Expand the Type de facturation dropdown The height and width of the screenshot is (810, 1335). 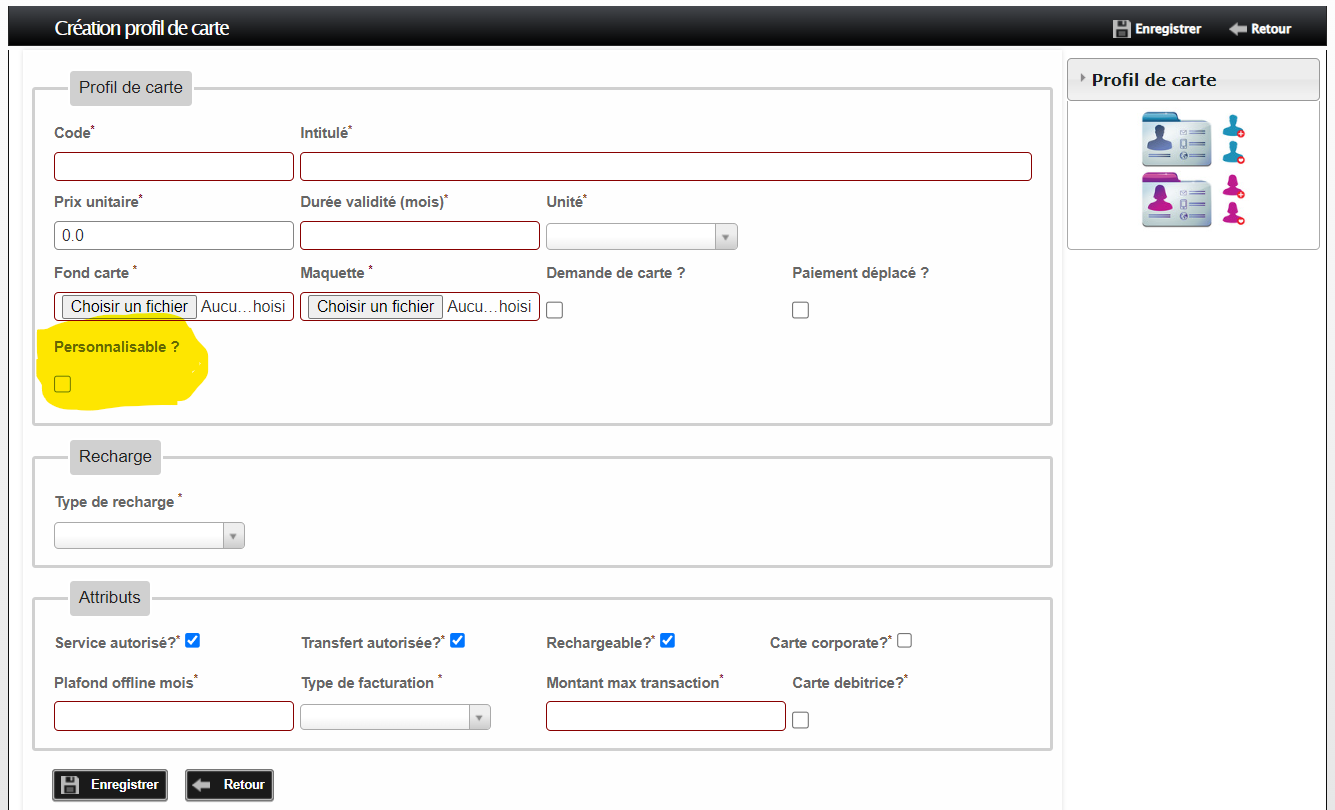coord(395,717)
